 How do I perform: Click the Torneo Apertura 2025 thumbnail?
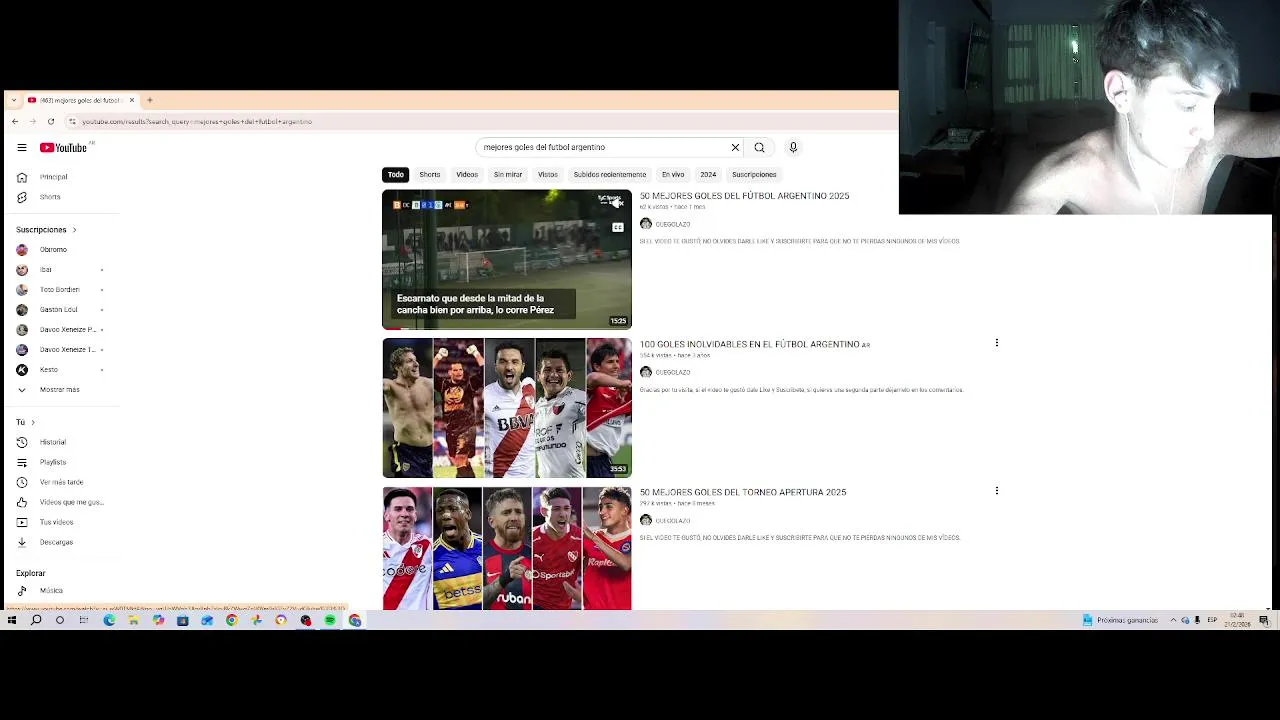pyautogui.click(x=507, y=548)
